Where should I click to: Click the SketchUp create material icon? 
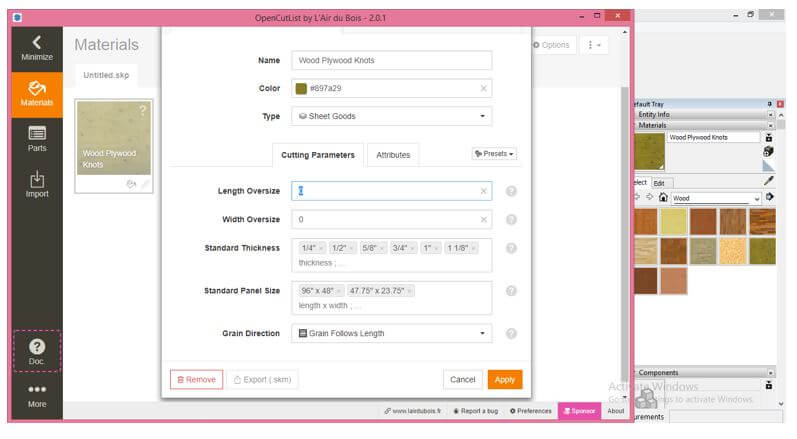click(x=769, y=151)
